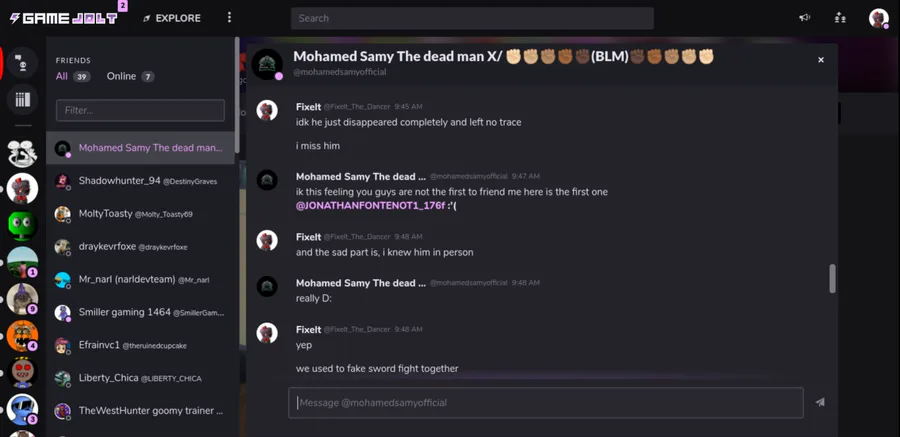Open the library playlists sidebar icon
The image size is (900, 437).
click(x=22, y=100)
